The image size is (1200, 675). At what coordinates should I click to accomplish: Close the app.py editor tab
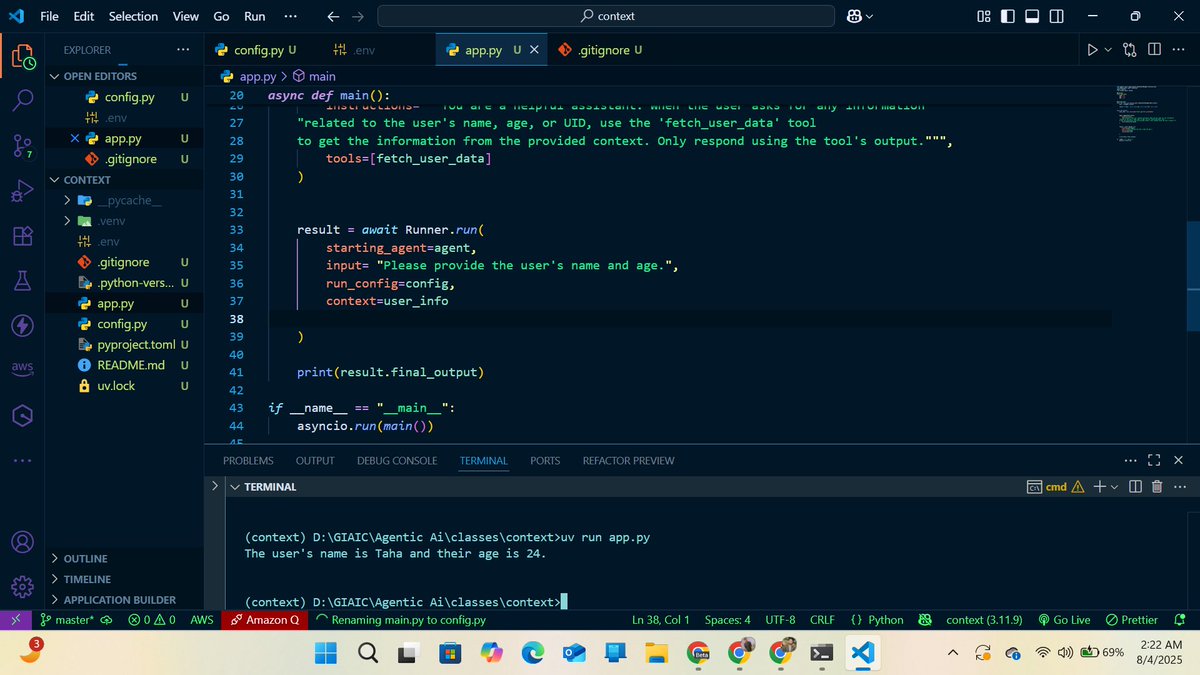pos(533,49)
